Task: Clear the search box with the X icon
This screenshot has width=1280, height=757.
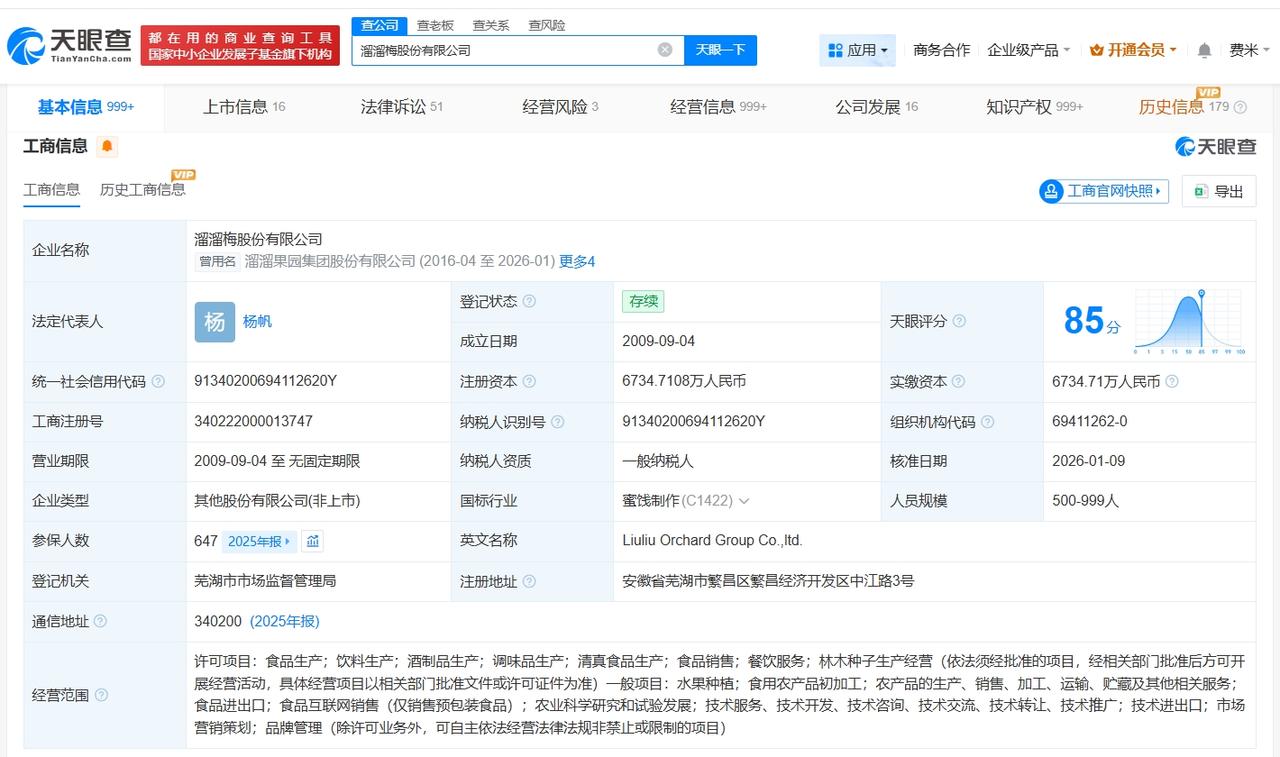Action: click(x=665, y=50)
